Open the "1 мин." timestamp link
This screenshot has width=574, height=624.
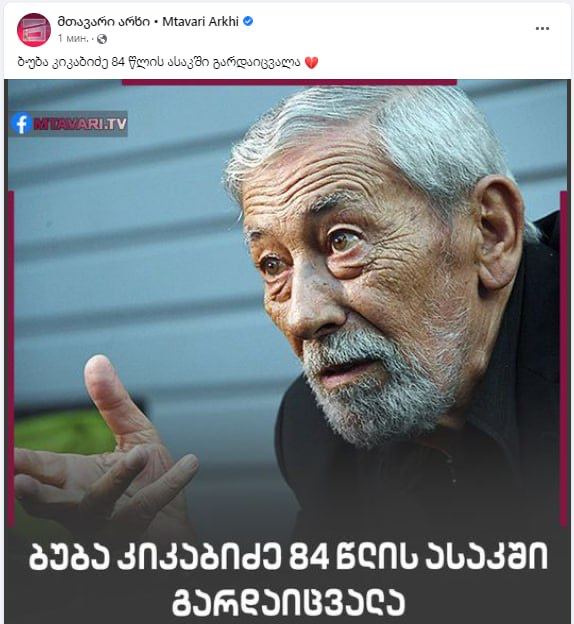[x=73, y=39]
